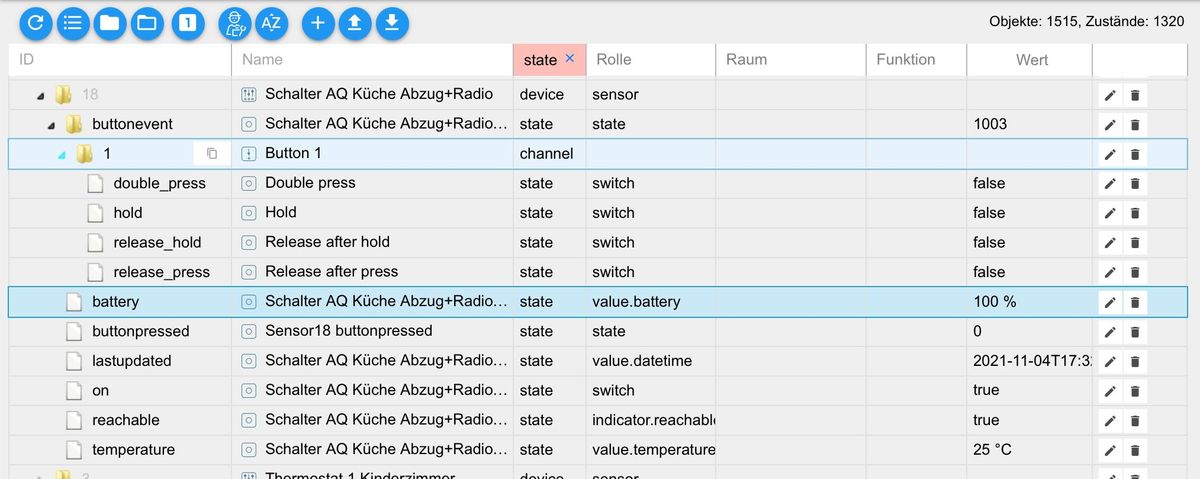The width and height of the screenshot is (1200, 479).
Task: Expand all nodes with the open folder icon
Action: [148, 23]
